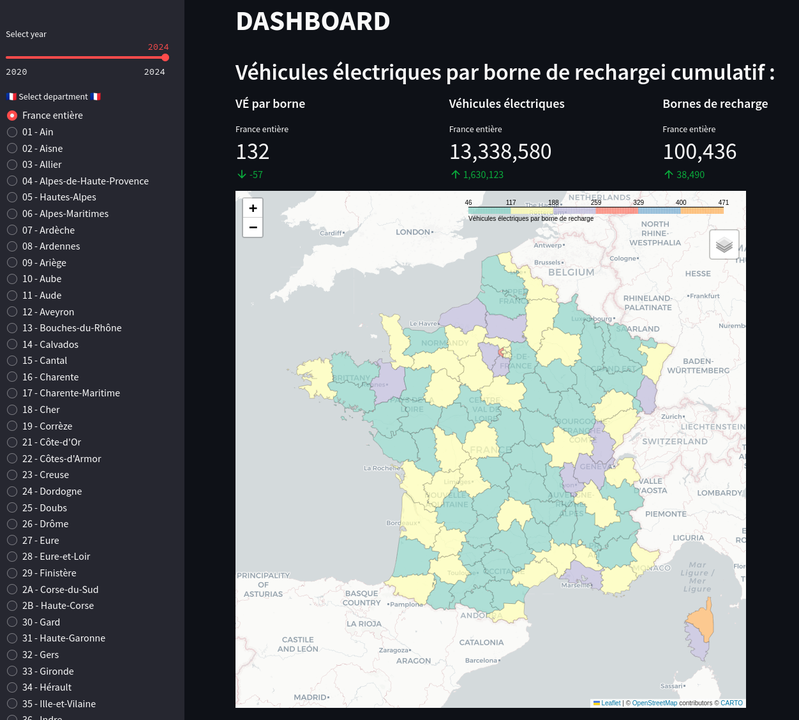
Task: Click the purple Corse-du-Sud region on map
Action: 697,642
